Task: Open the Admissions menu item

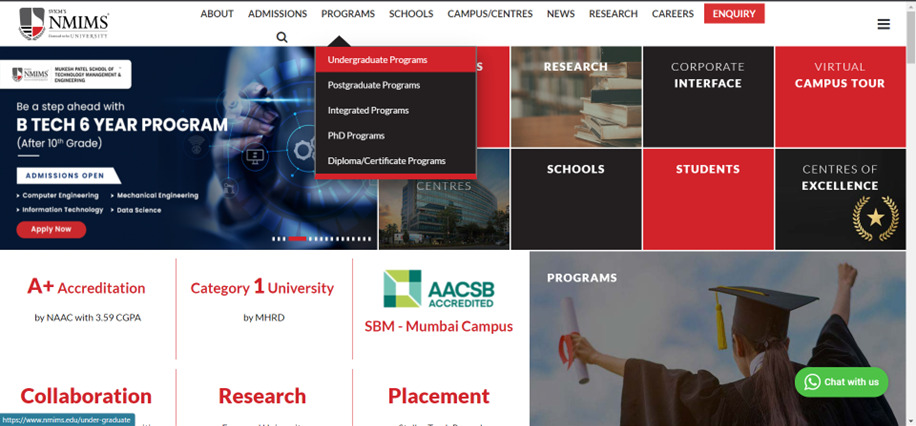Action: 277,14
